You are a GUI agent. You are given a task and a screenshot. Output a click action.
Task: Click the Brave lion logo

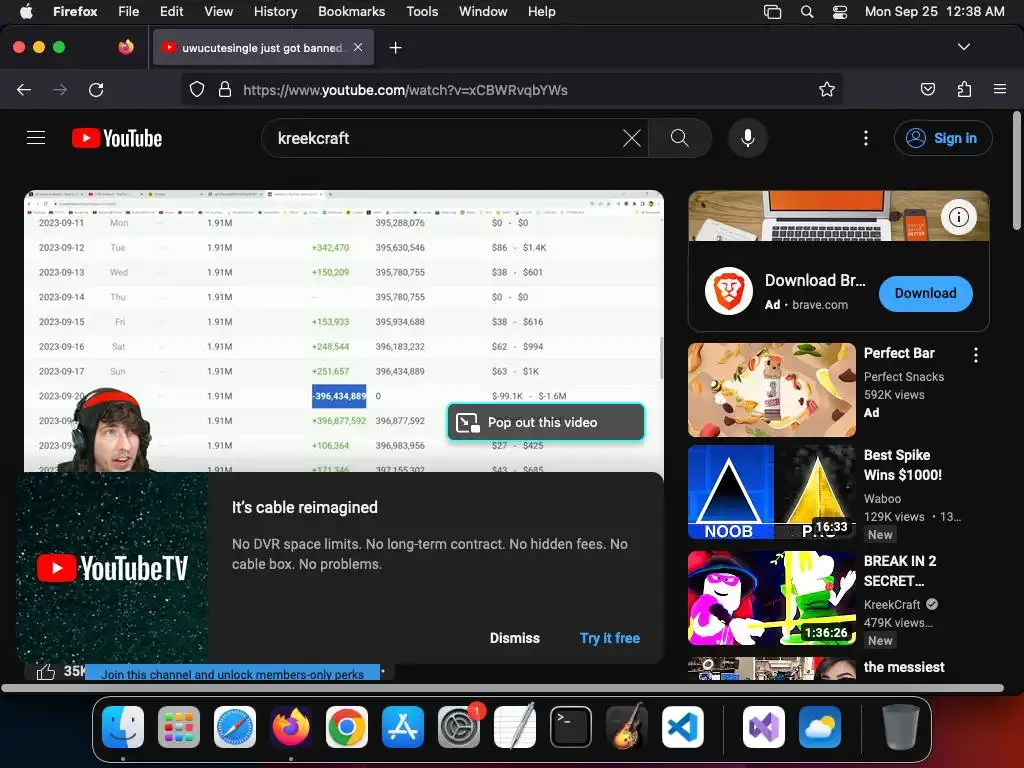(729, 291)
